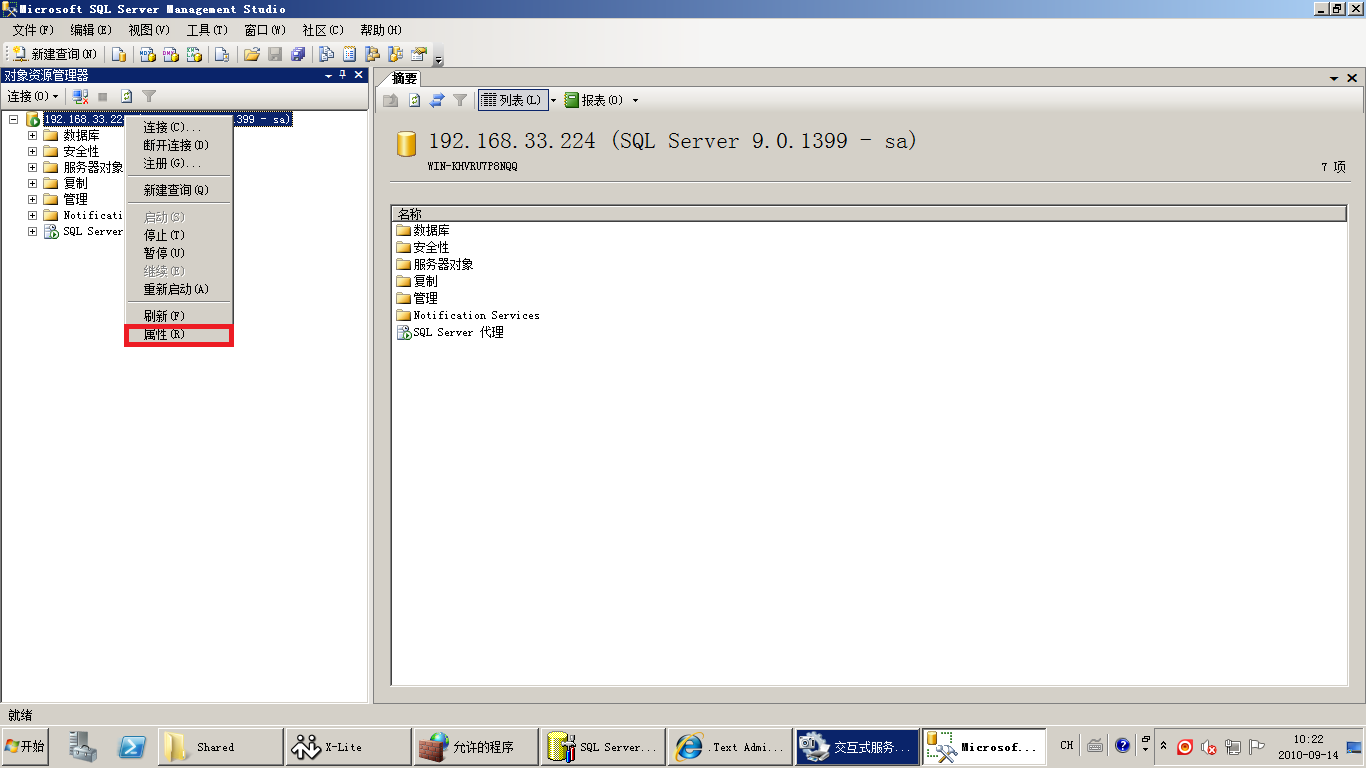1366x768 pixels.
Task: Click the Filter icon in Object Explorer toolbar
Action: pos(149,96)
